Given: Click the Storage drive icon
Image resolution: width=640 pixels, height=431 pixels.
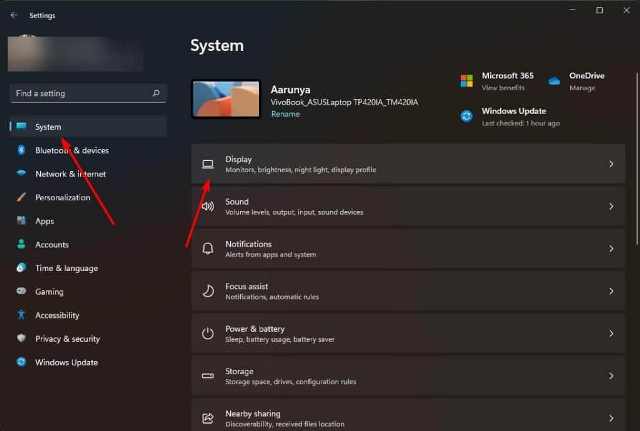Looking at the screenshot, I should [x=208, y=376].
